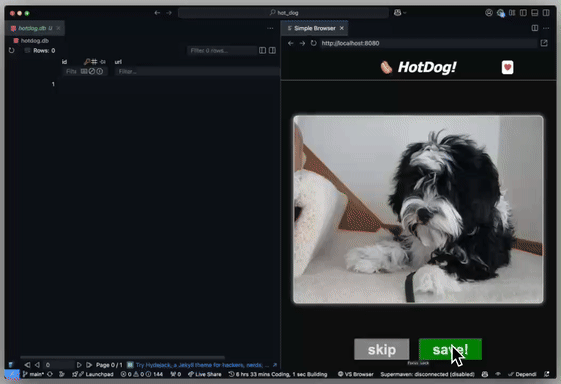Open the Accounts icon in title bar

pyautogui.click(x=489, y=13)
